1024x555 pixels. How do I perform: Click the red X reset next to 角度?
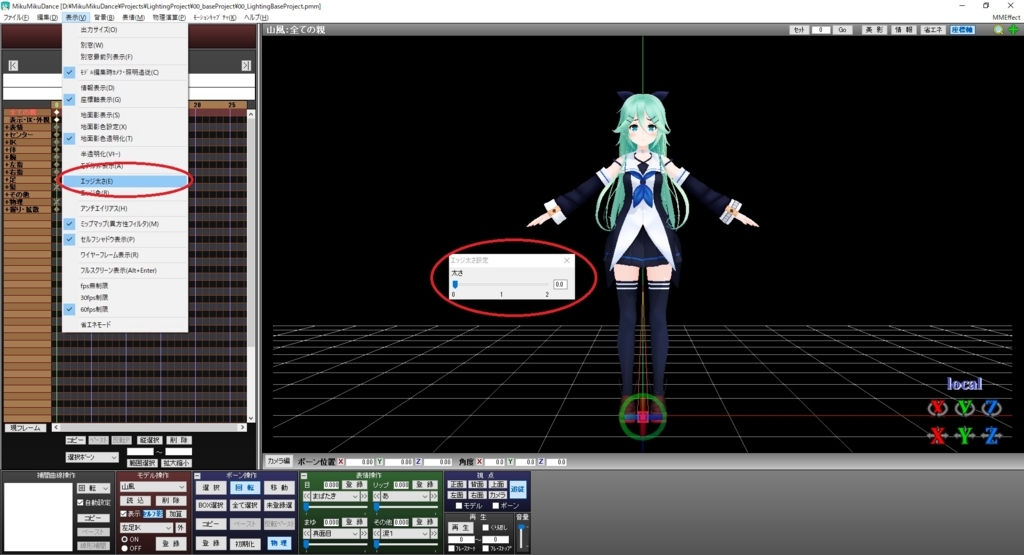click(479, 462)
